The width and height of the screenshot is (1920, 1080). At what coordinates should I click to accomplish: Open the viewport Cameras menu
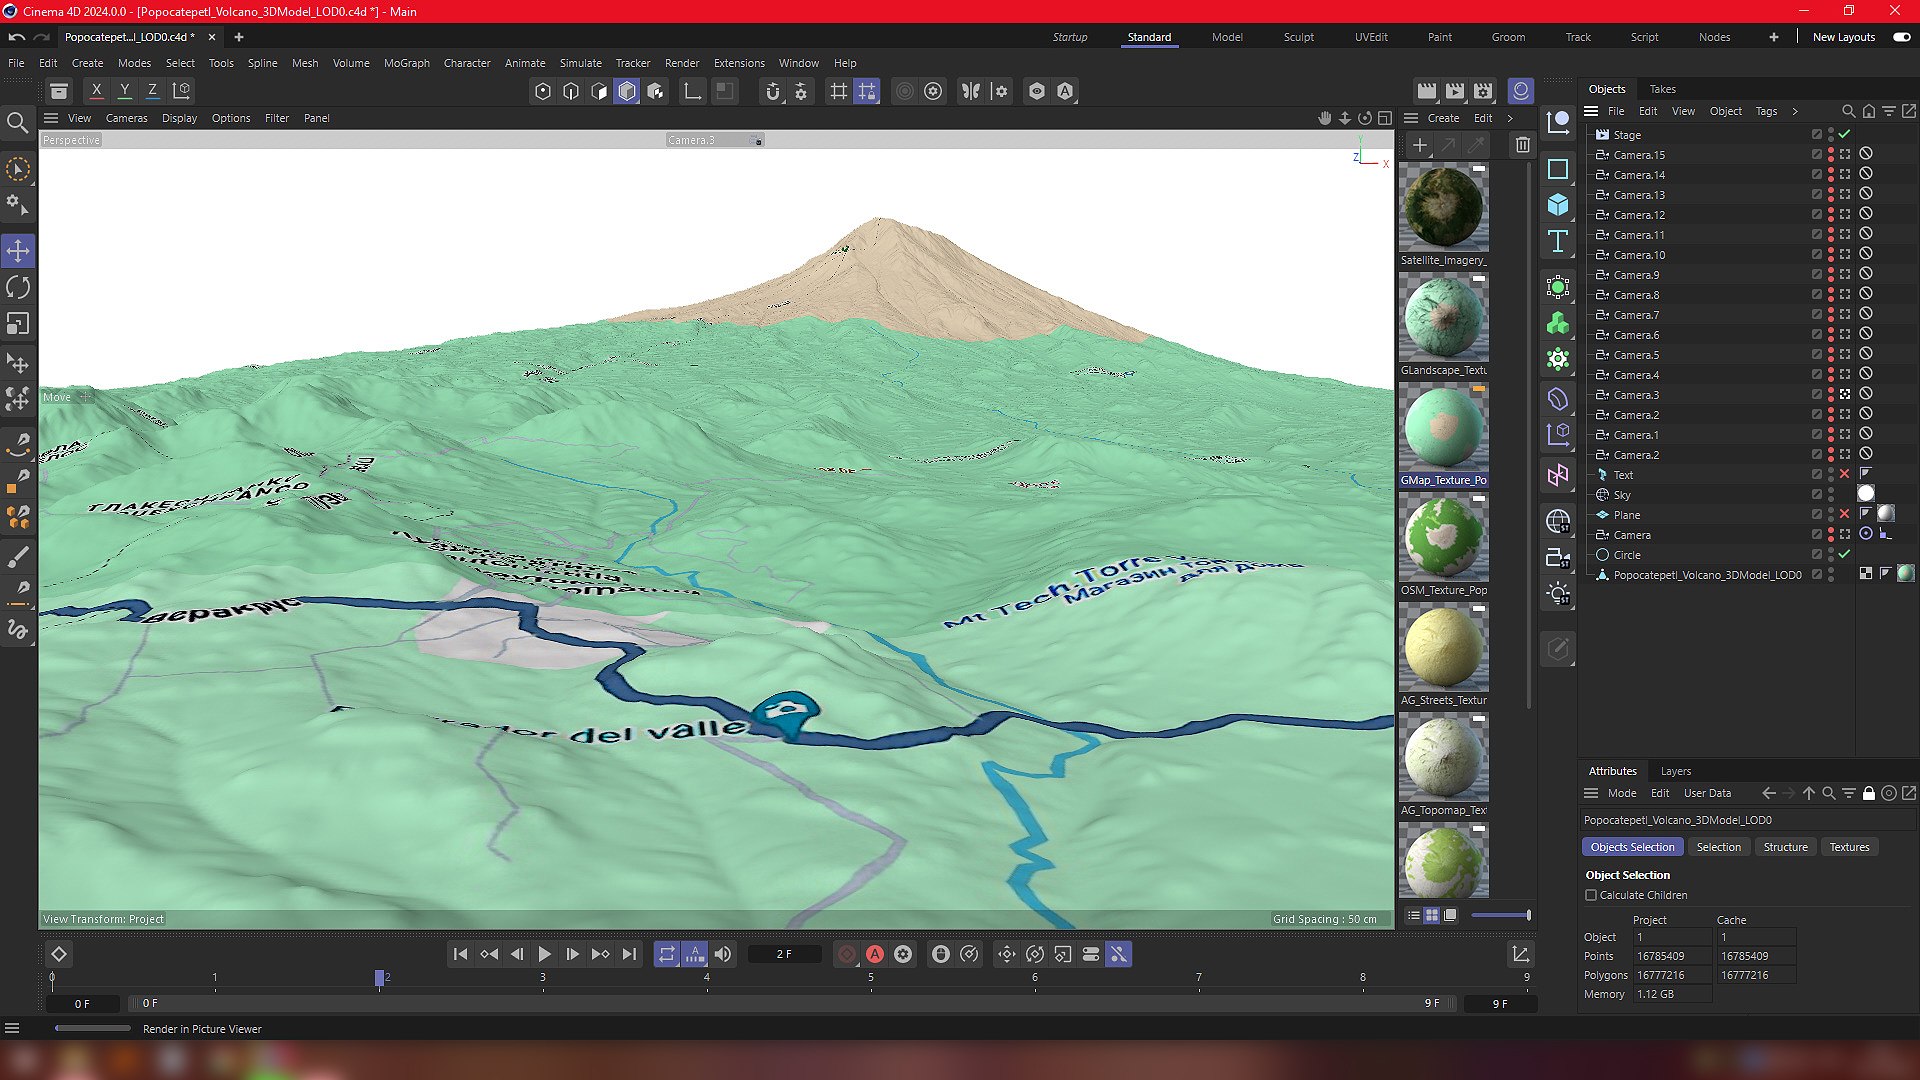[126, 118]
